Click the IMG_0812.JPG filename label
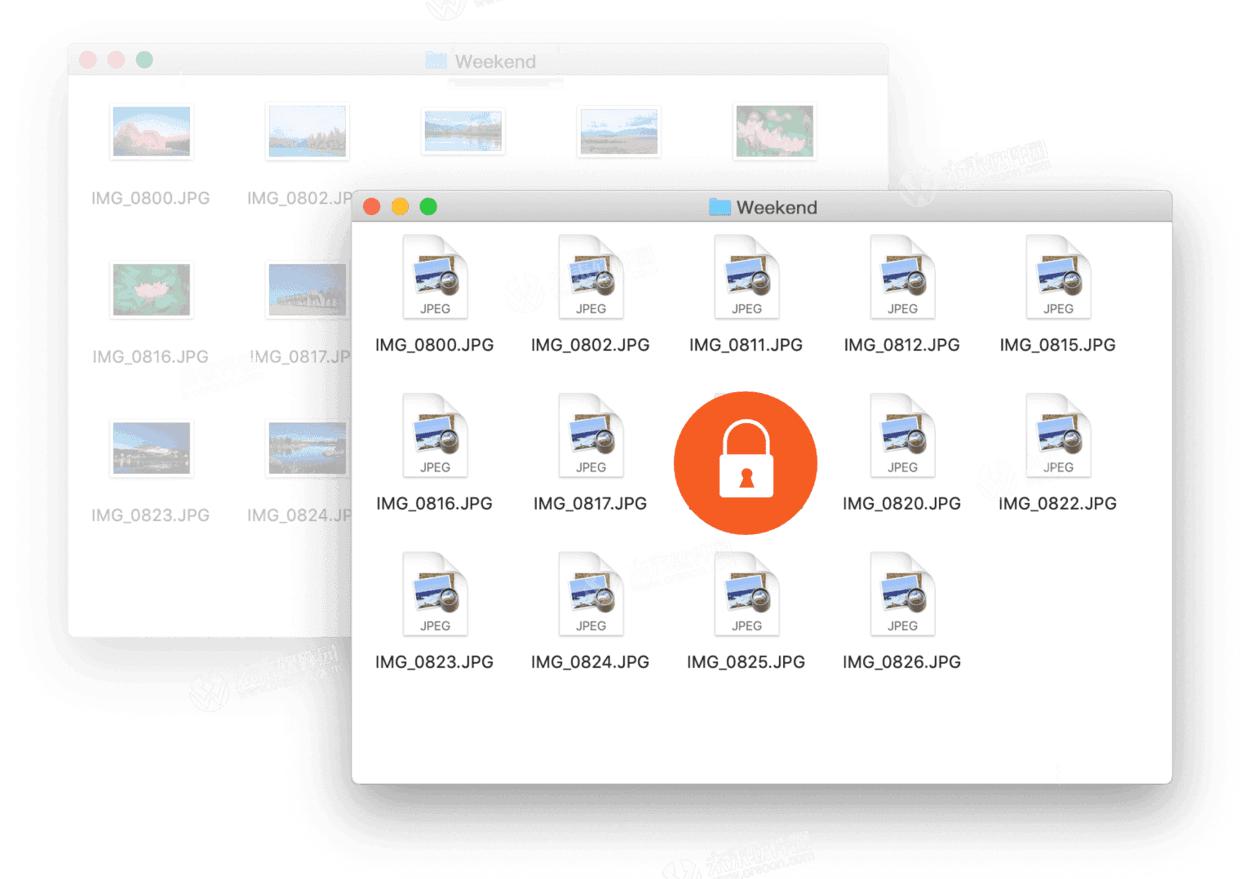Screen dimensions: 1240x879 coord(902,345)
